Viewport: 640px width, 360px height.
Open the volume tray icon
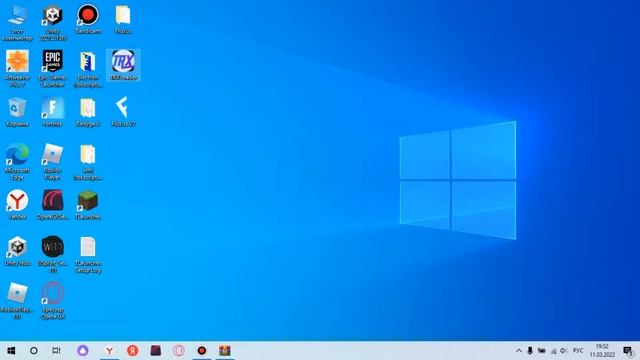point(563,351)
